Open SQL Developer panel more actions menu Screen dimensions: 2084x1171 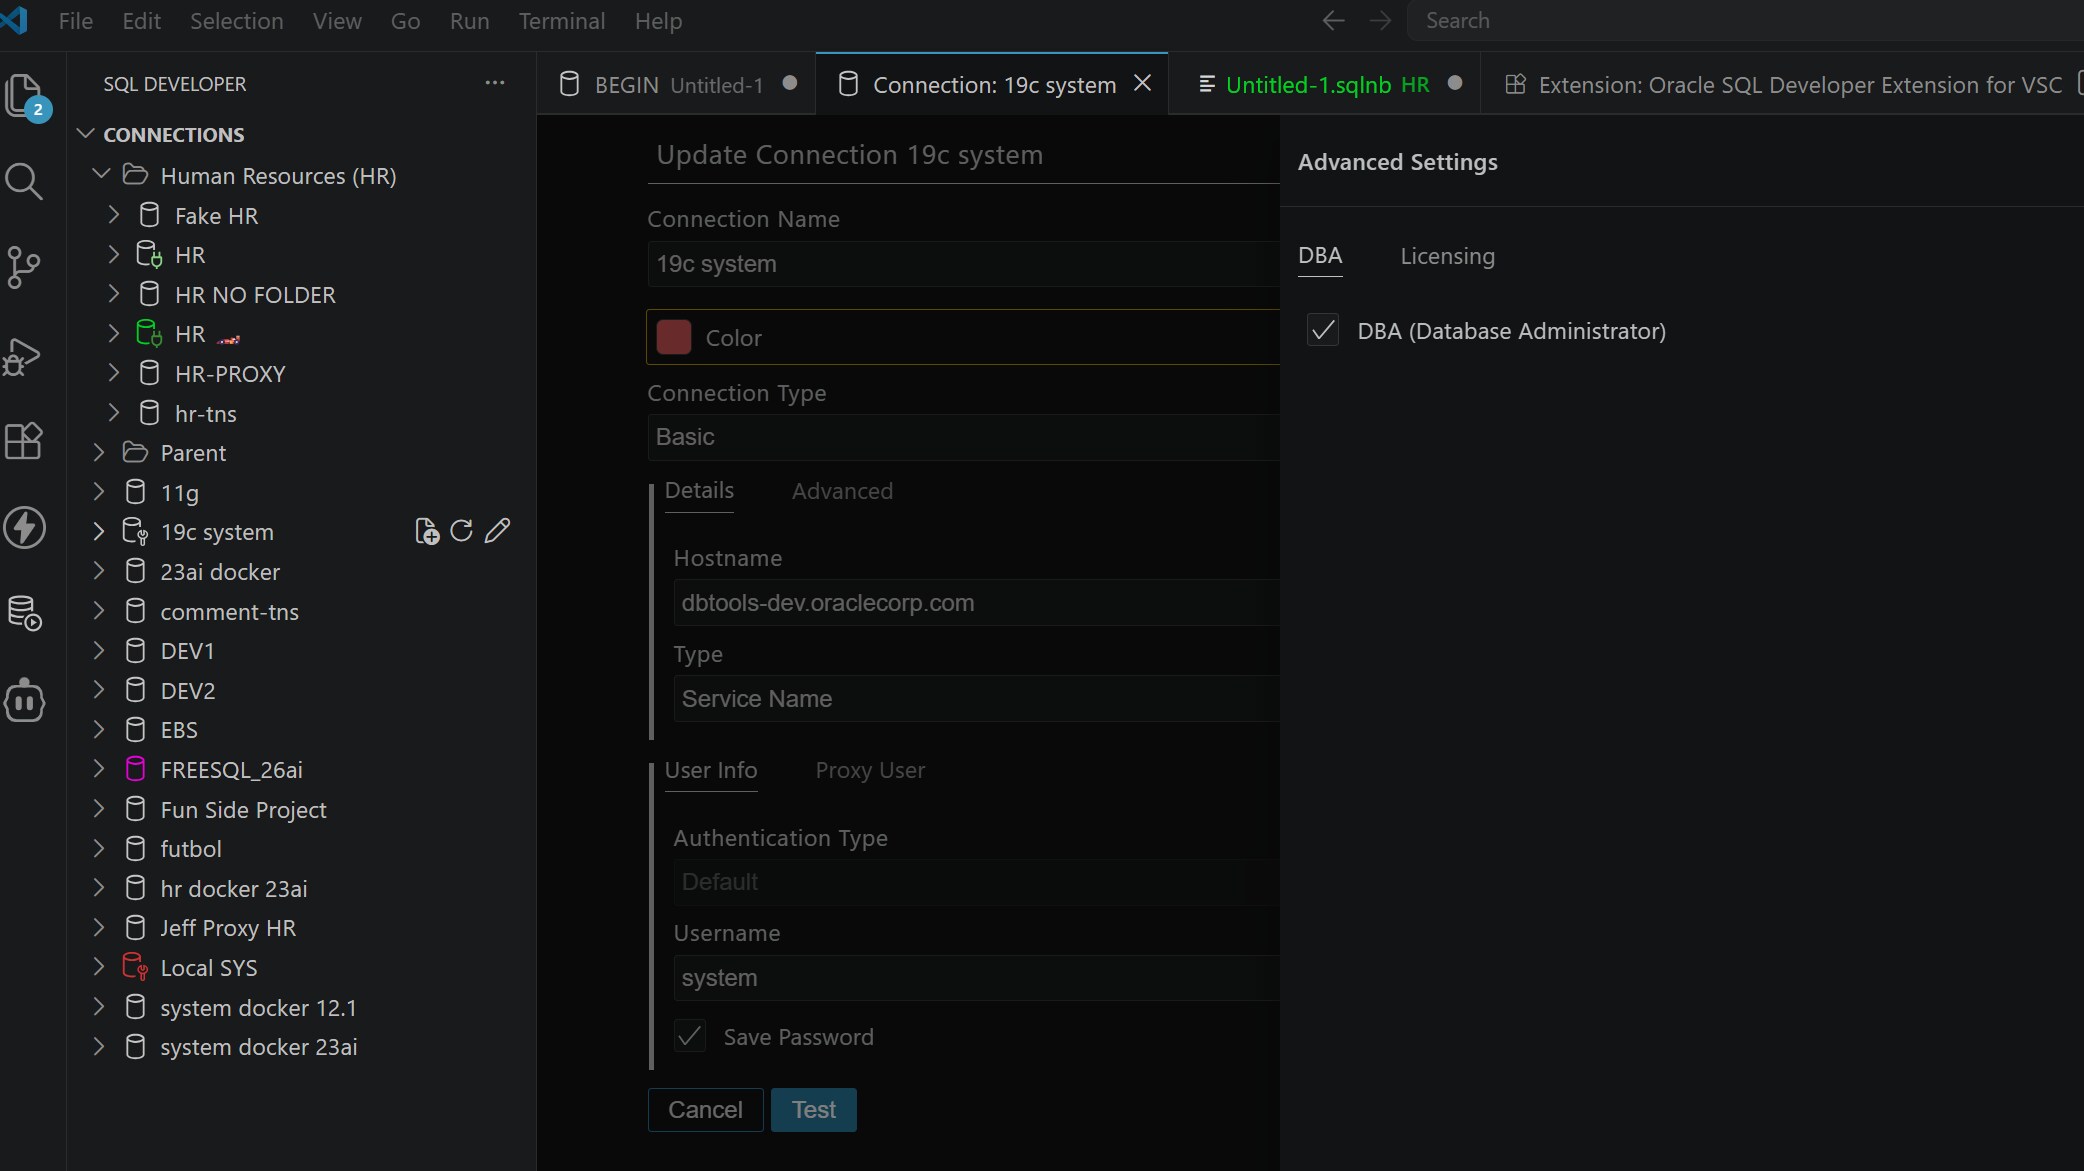tap(495, 83)
